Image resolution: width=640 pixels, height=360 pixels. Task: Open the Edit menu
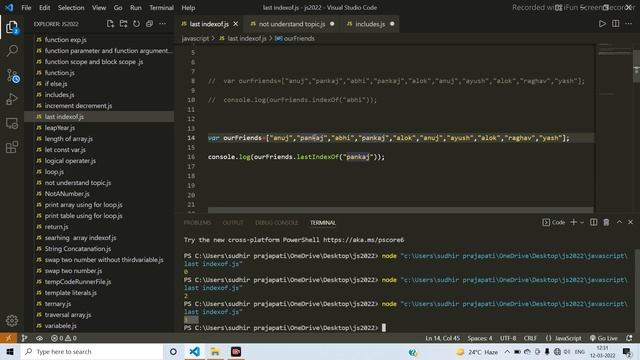coord(44,8)
